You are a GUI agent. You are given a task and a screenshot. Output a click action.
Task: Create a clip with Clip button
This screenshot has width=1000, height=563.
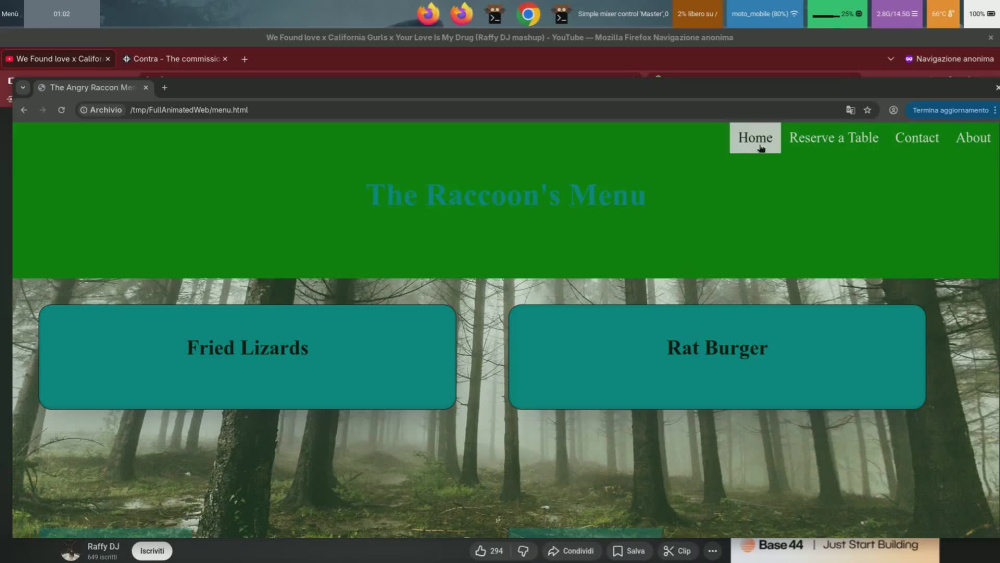coord(677,551)
